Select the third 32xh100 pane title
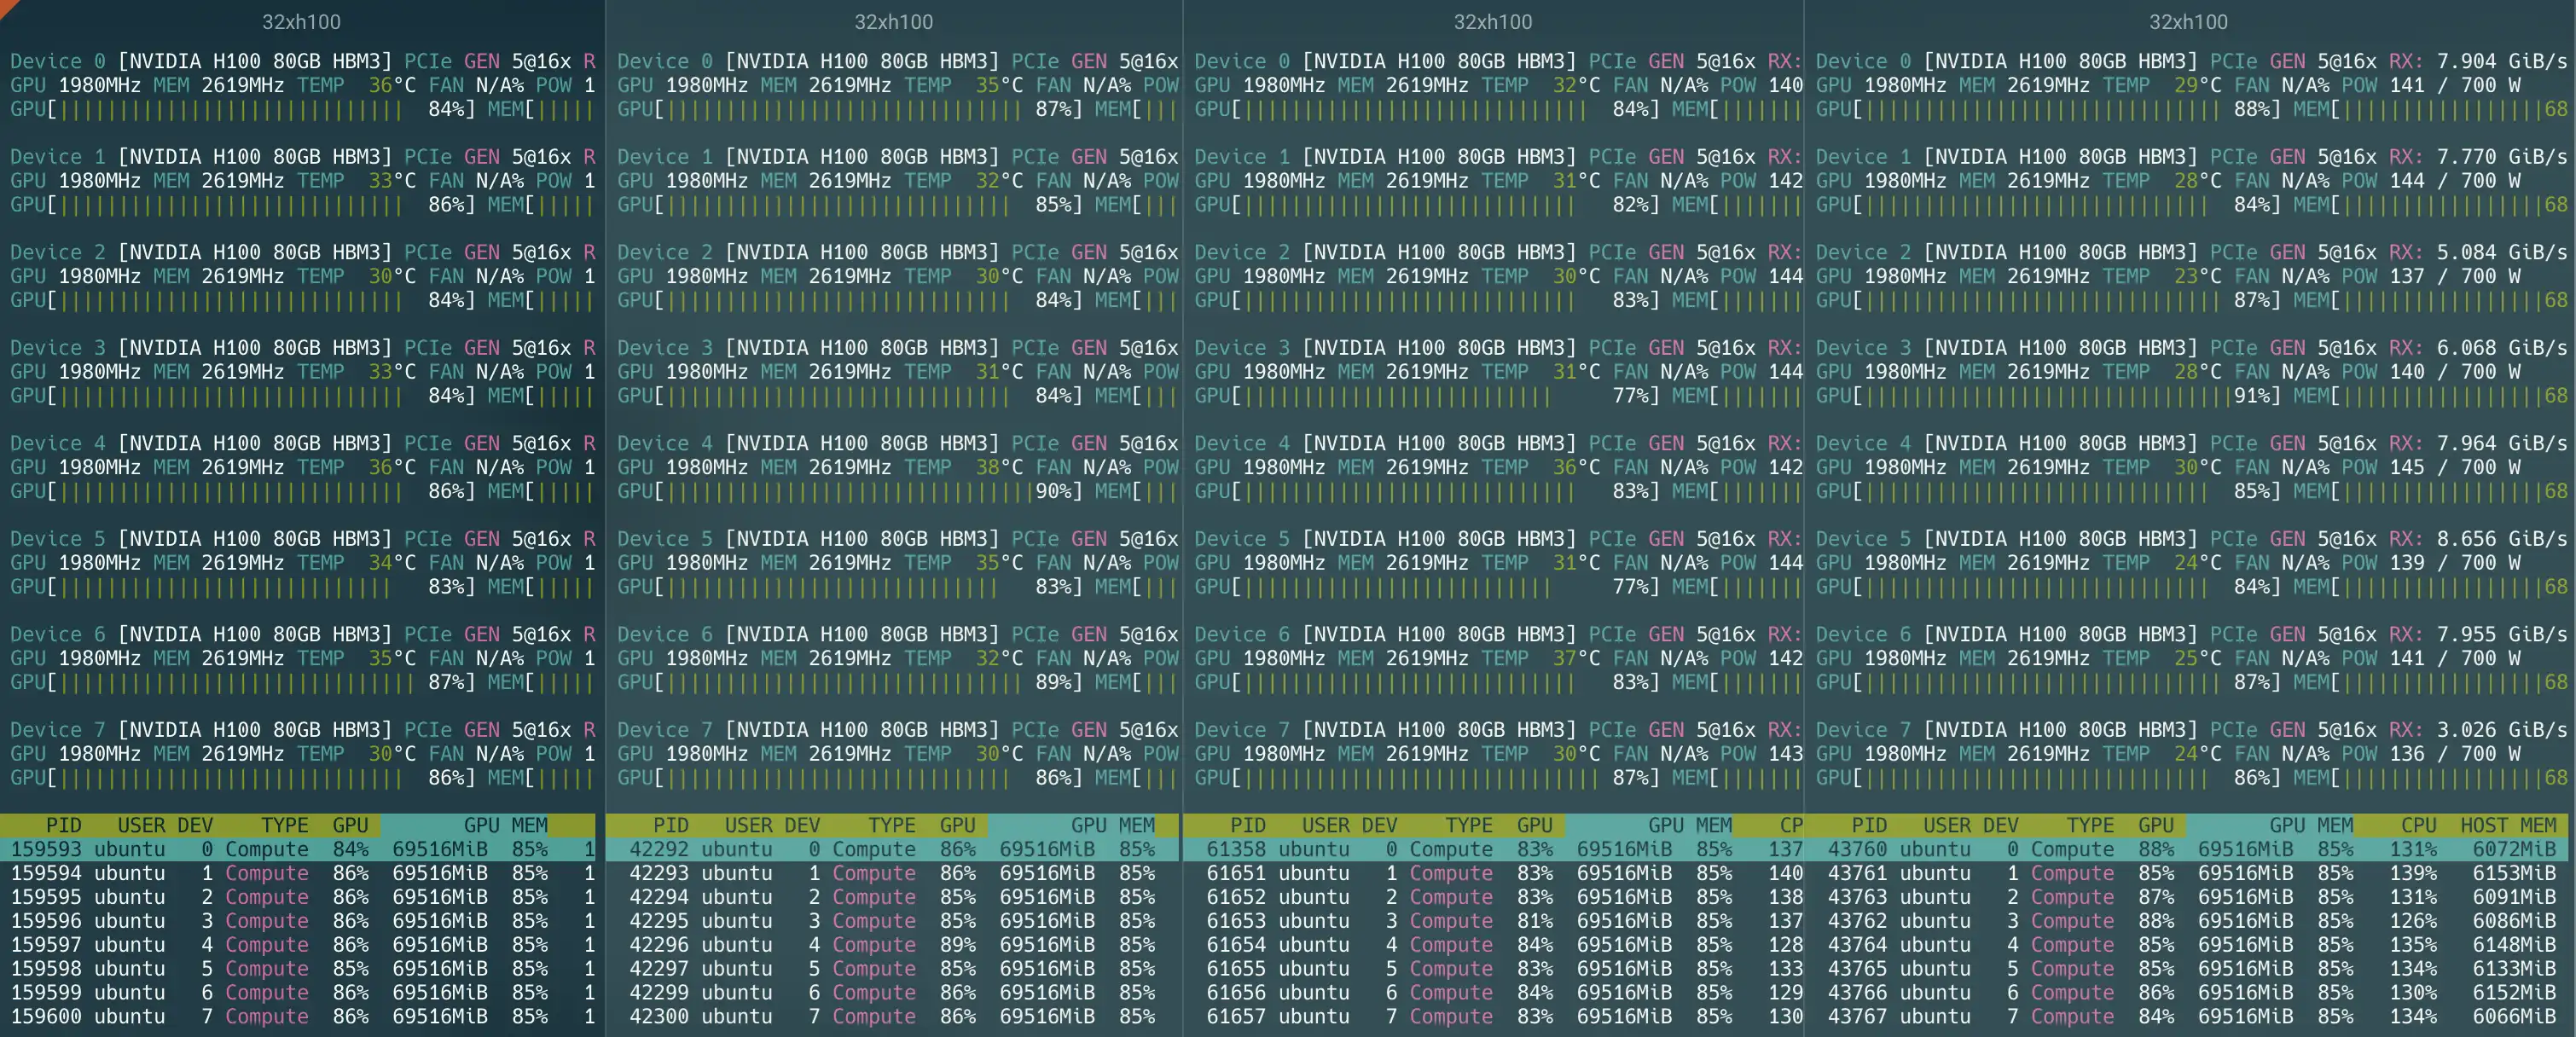Image resolution: width=2576 pixels, height=1037 pixels. (1492, 22)
